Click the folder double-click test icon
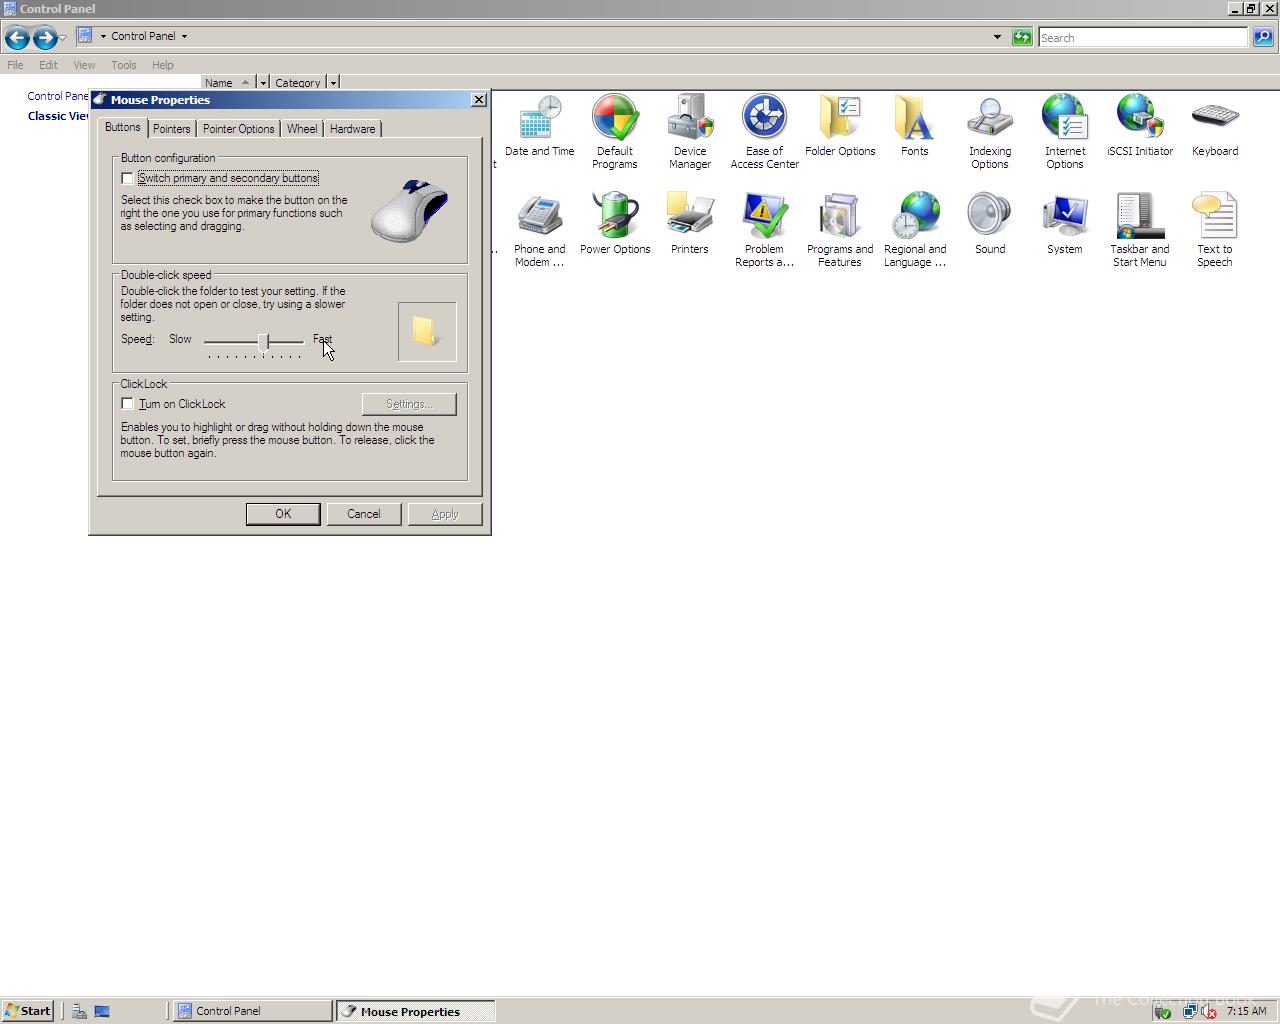The width and height of the screenshot is (1280, 1024). click(x=426, y=332)
